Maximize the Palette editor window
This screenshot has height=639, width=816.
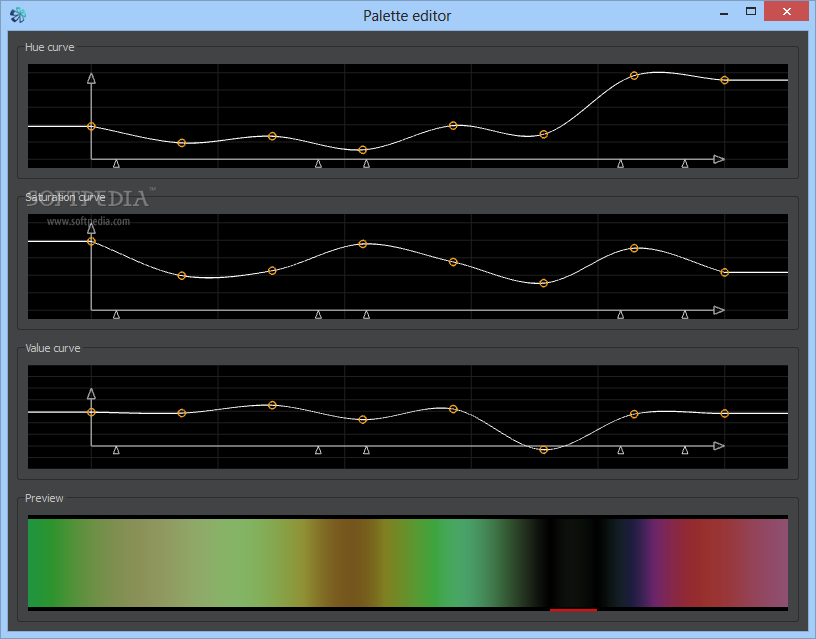751,11
